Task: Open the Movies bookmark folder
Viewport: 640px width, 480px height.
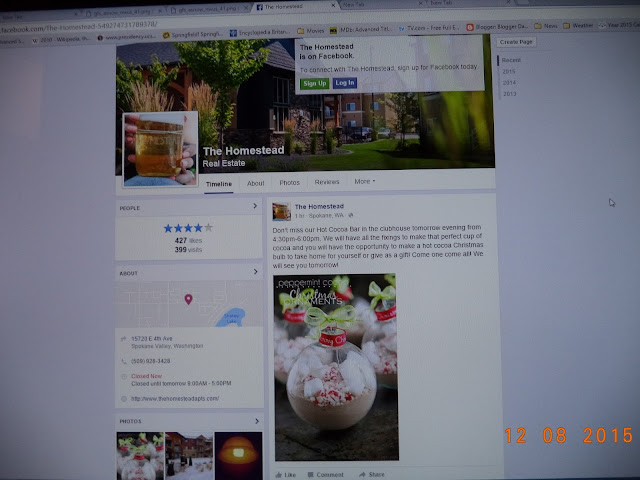Action: coord(311,31)
